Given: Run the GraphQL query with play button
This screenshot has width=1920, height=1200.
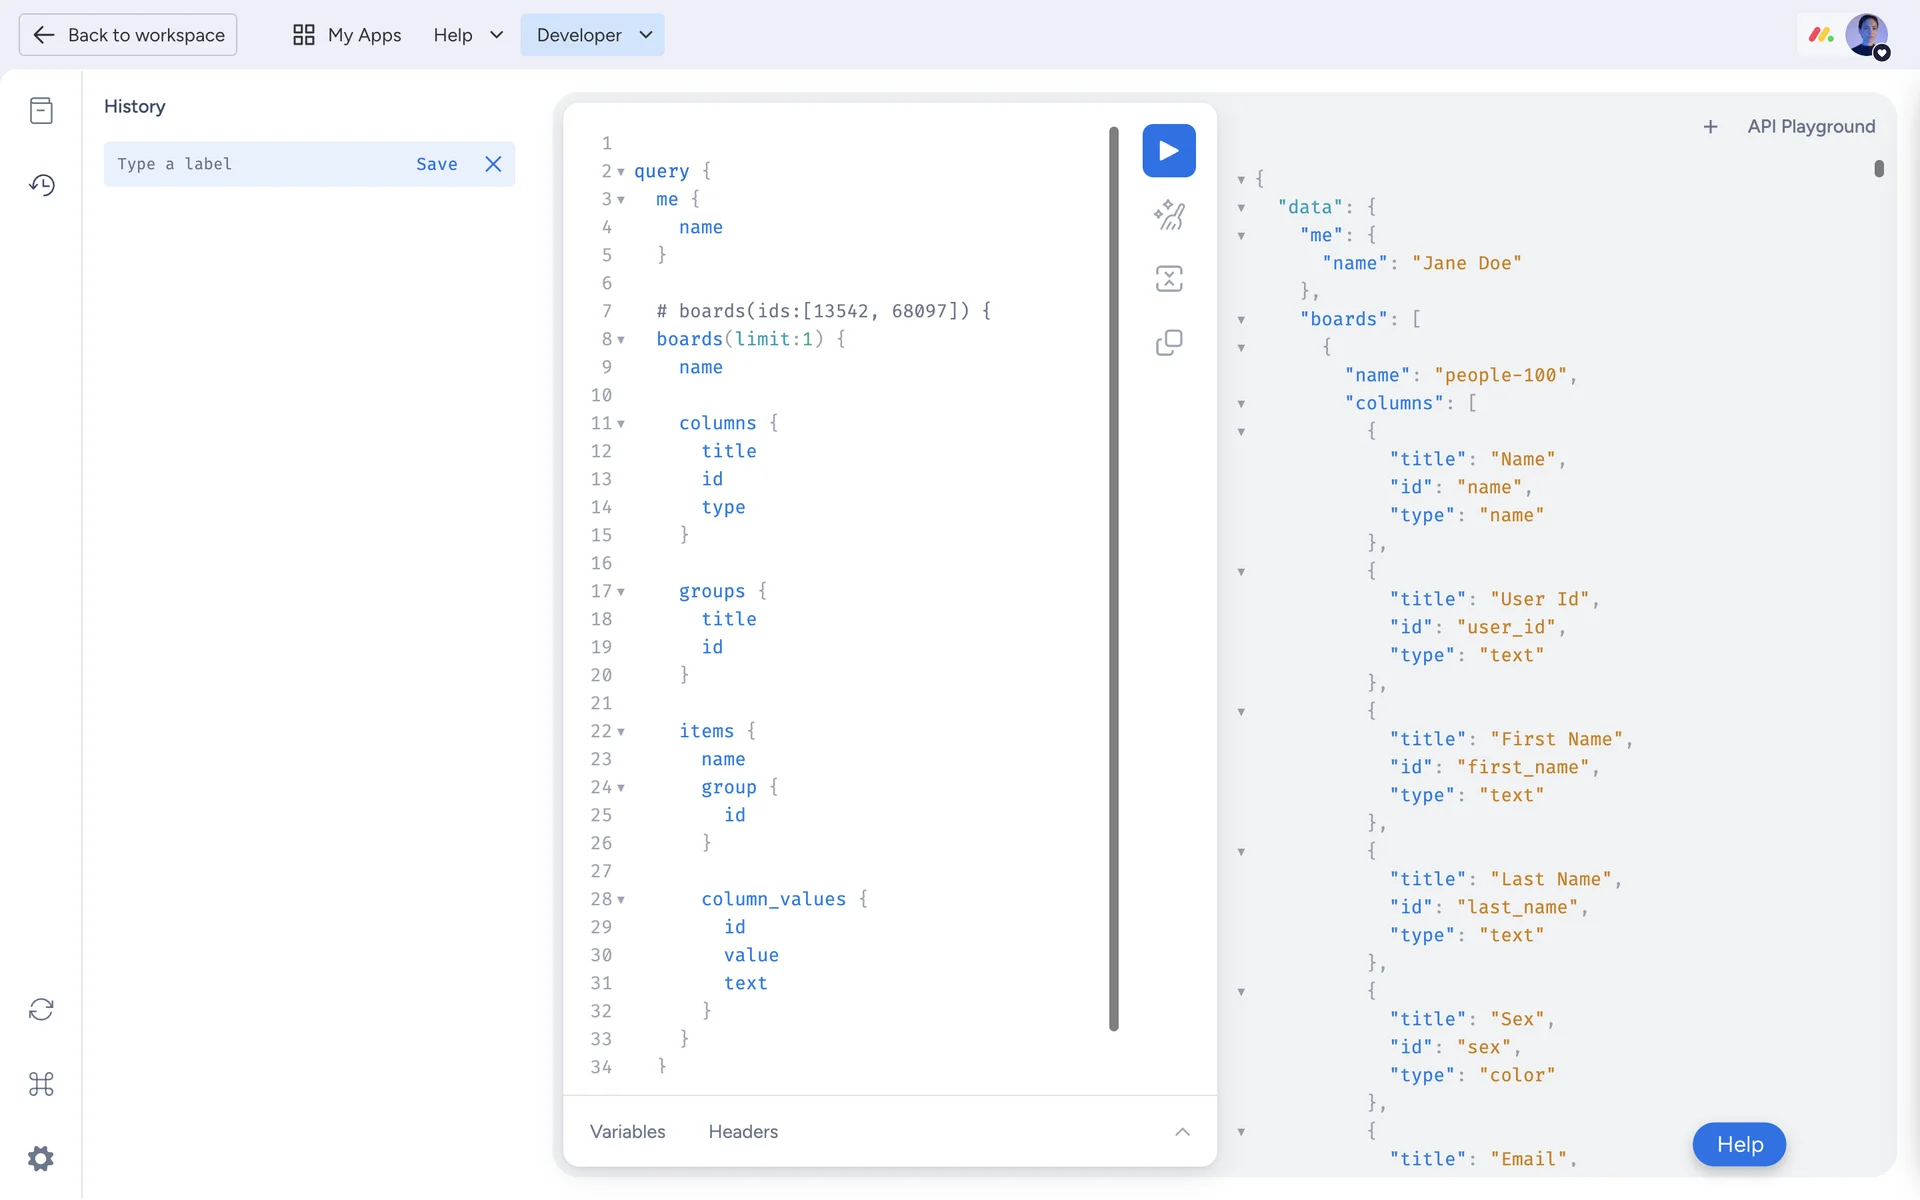Looking at the screenshot, I should 1168,151.
